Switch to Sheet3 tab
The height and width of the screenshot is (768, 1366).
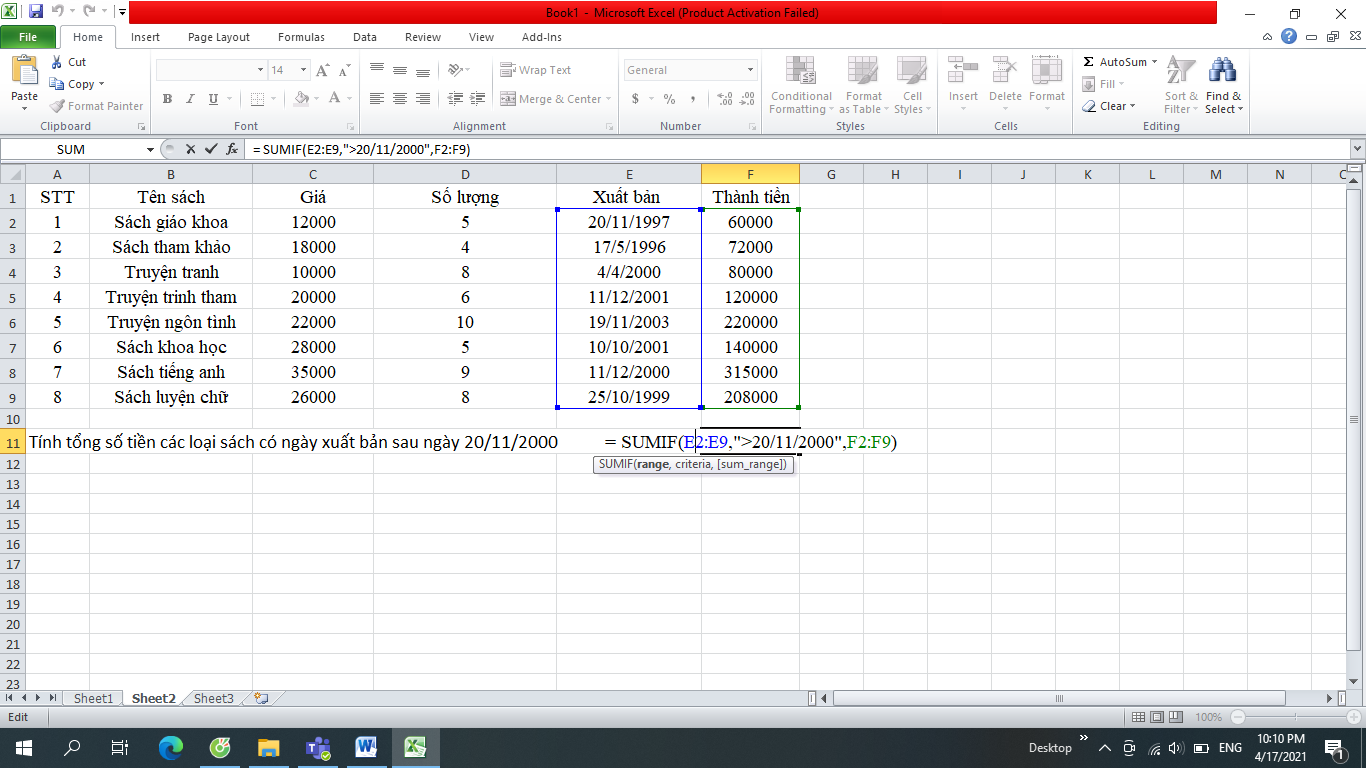pos(214,698)
